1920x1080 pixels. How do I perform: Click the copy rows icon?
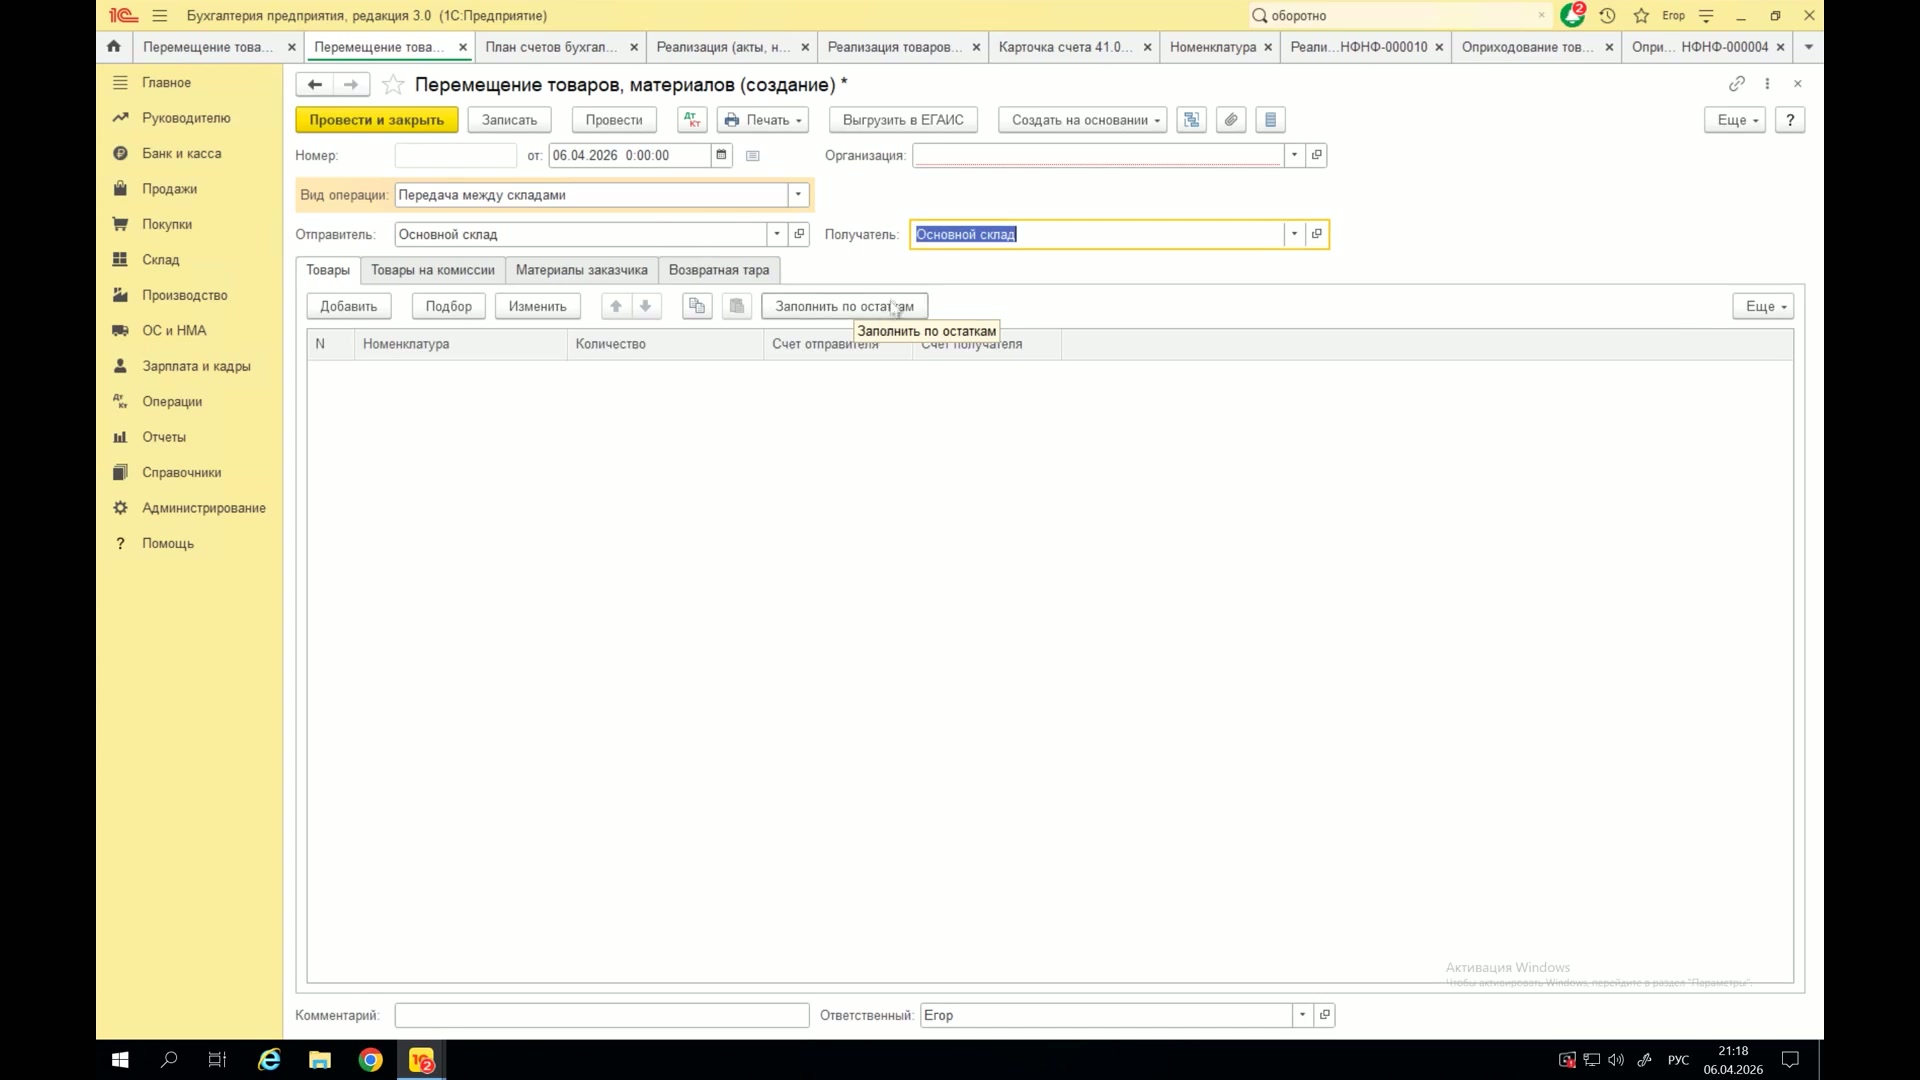pyautogui.click(x=697, y=306)
